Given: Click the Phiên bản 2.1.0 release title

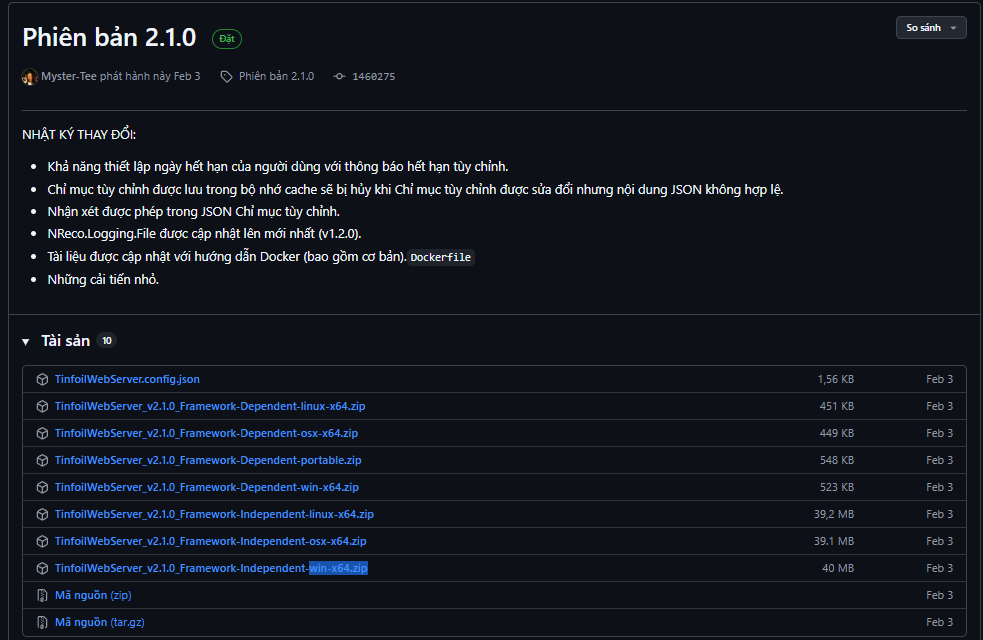Looking at the screenshot, I should [109, 36].
